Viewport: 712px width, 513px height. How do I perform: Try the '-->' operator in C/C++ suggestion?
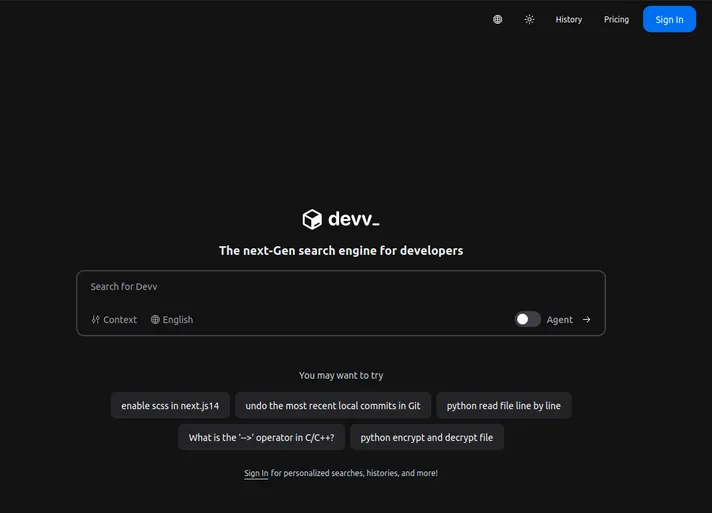(x=261, y=437)
